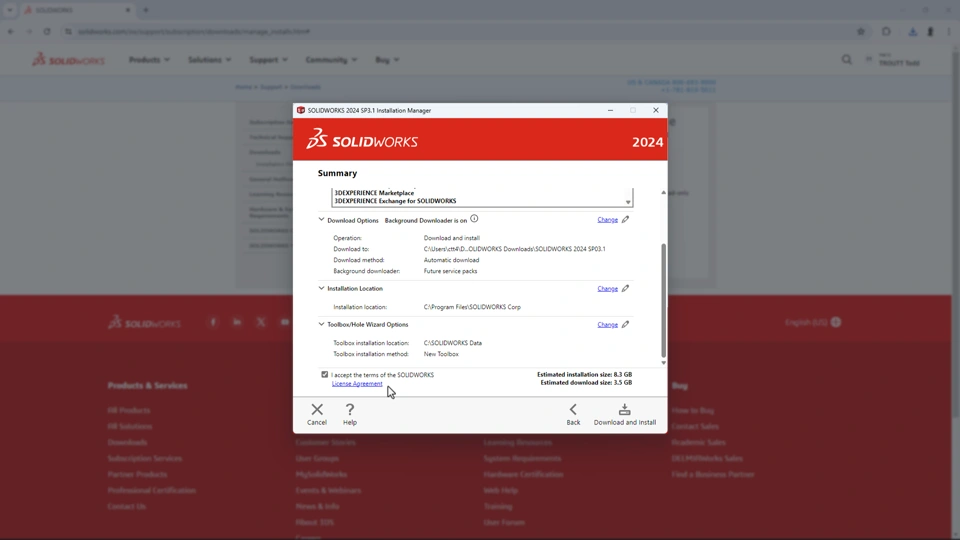Click Estimated download size 3.5 GB text

coord(586,382)
